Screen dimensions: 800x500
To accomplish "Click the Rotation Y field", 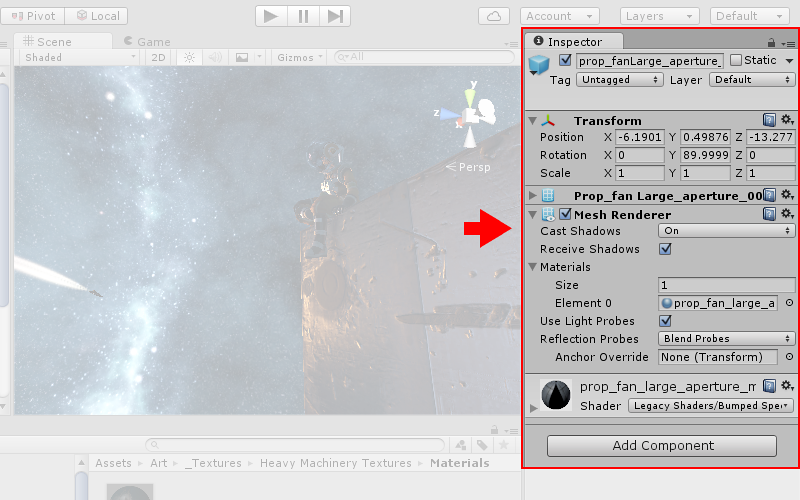I will 706,155.
